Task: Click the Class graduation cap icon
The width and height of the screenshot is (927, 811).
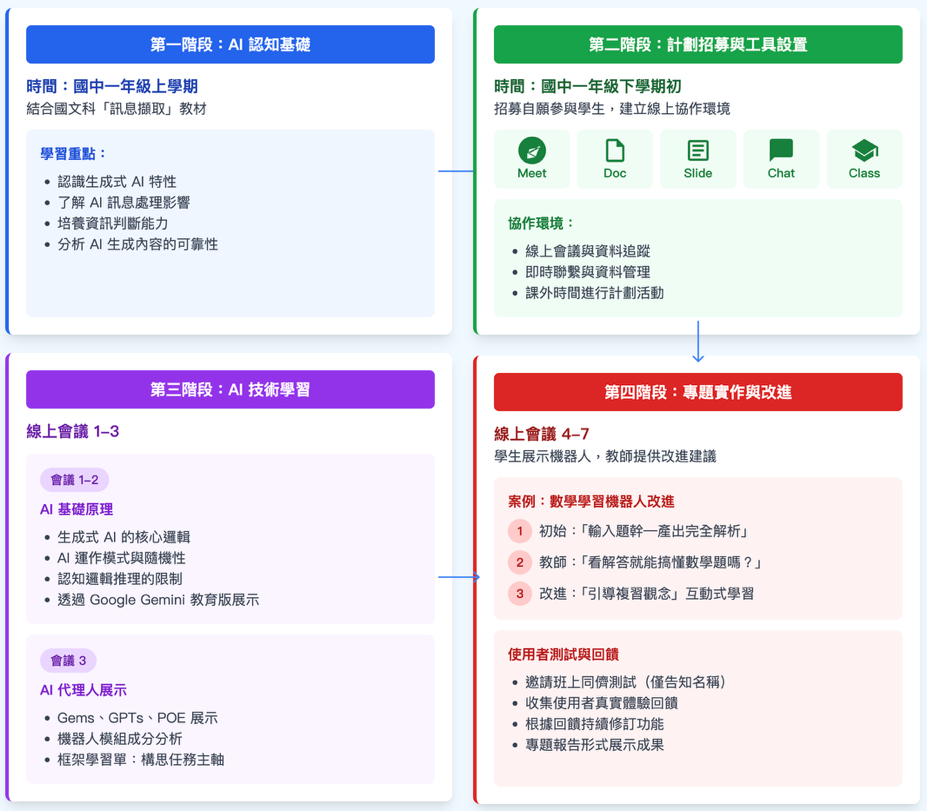Action: click(x=864, y=150)
